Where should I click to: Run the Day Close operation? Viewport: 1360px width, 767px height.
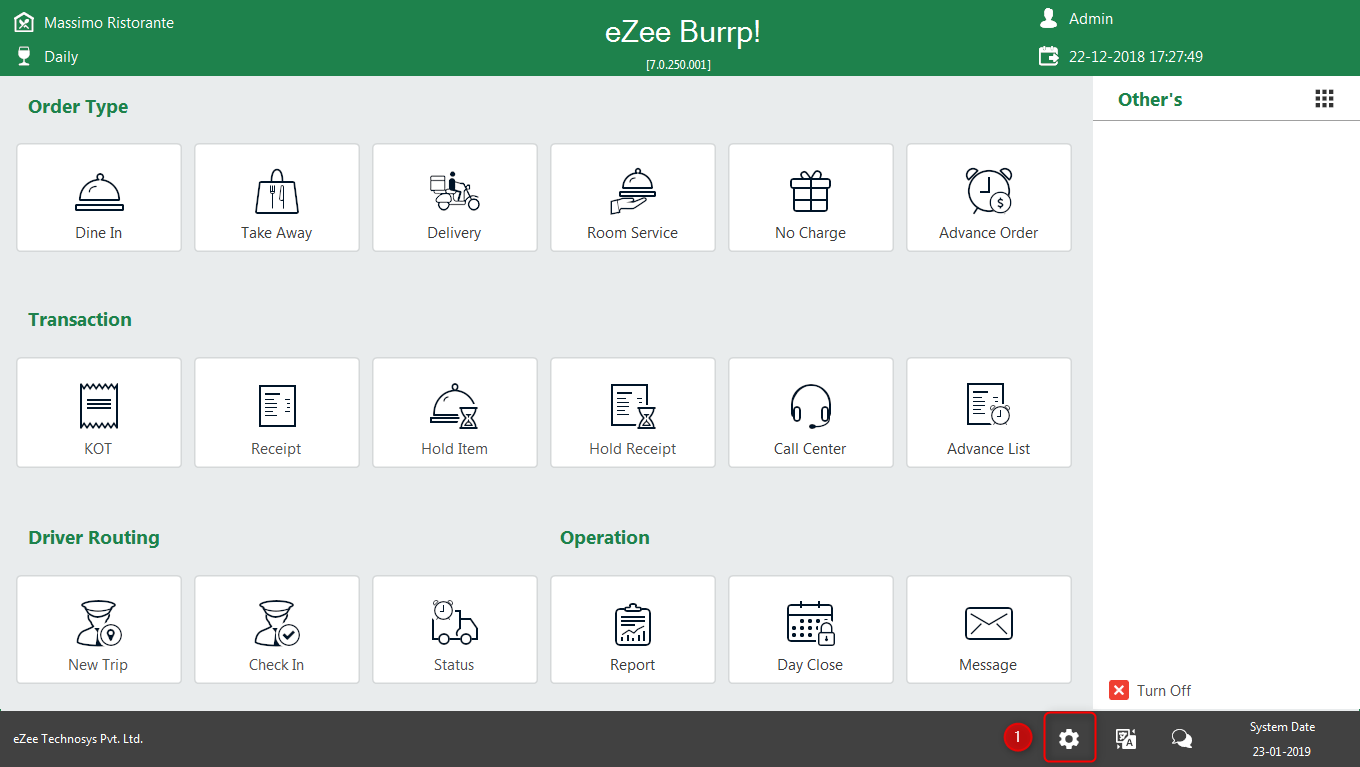pos(811,629)
